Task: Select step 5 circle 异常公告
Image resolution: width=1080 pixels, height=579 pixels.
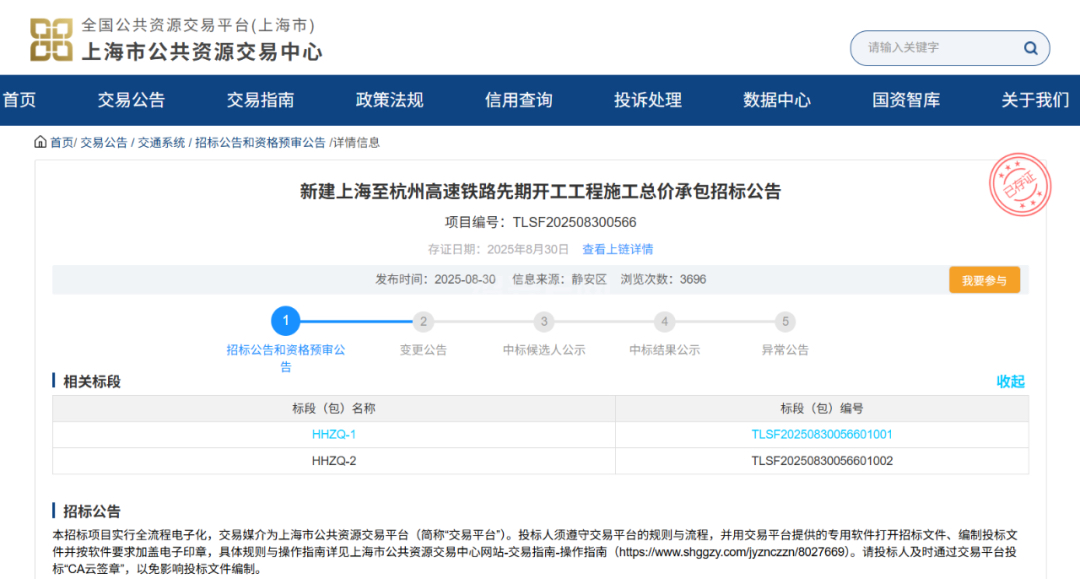Action: point(785,322)
